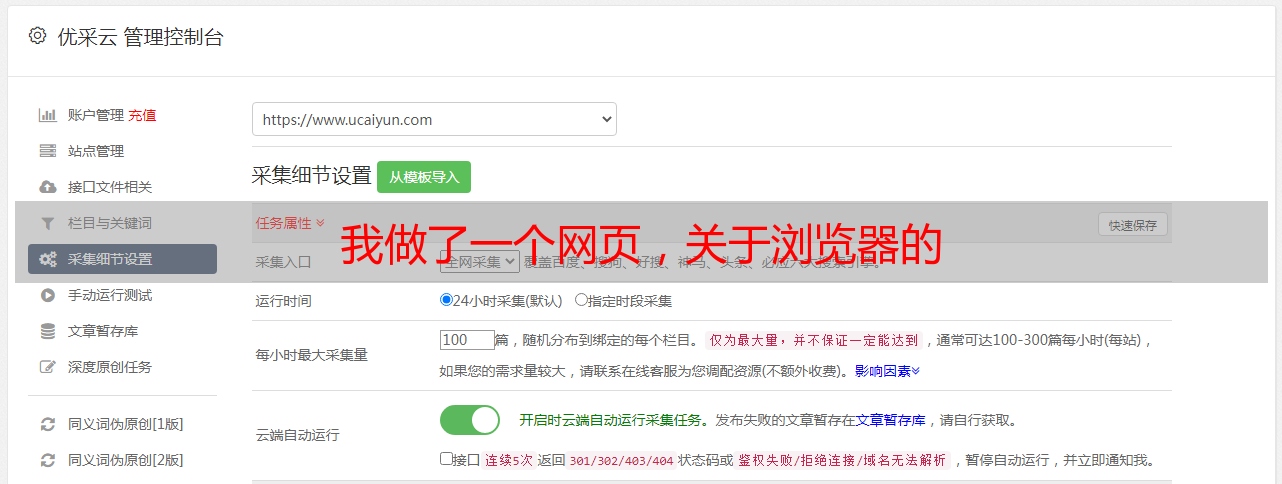
Task: Select 采集细节设置 in the sidebar
Action: click(x=122, y=259)
